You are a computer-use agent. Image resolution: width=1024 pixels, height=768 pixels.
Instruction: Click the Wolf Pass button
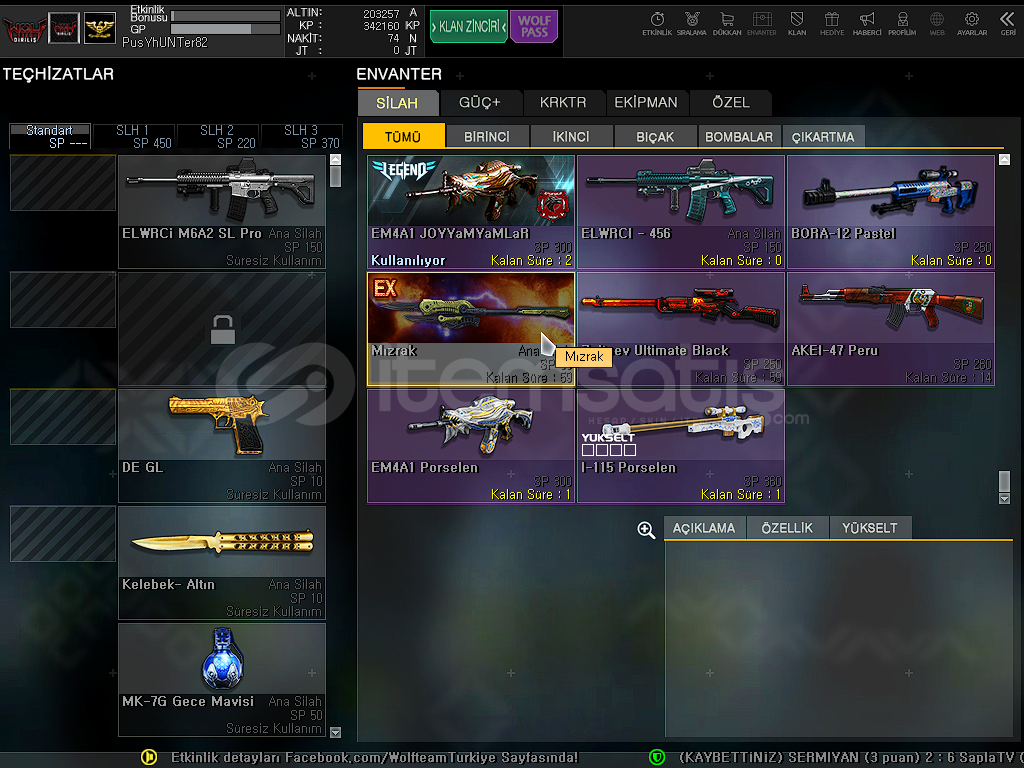pyautogui.click(x=534, y=27)
